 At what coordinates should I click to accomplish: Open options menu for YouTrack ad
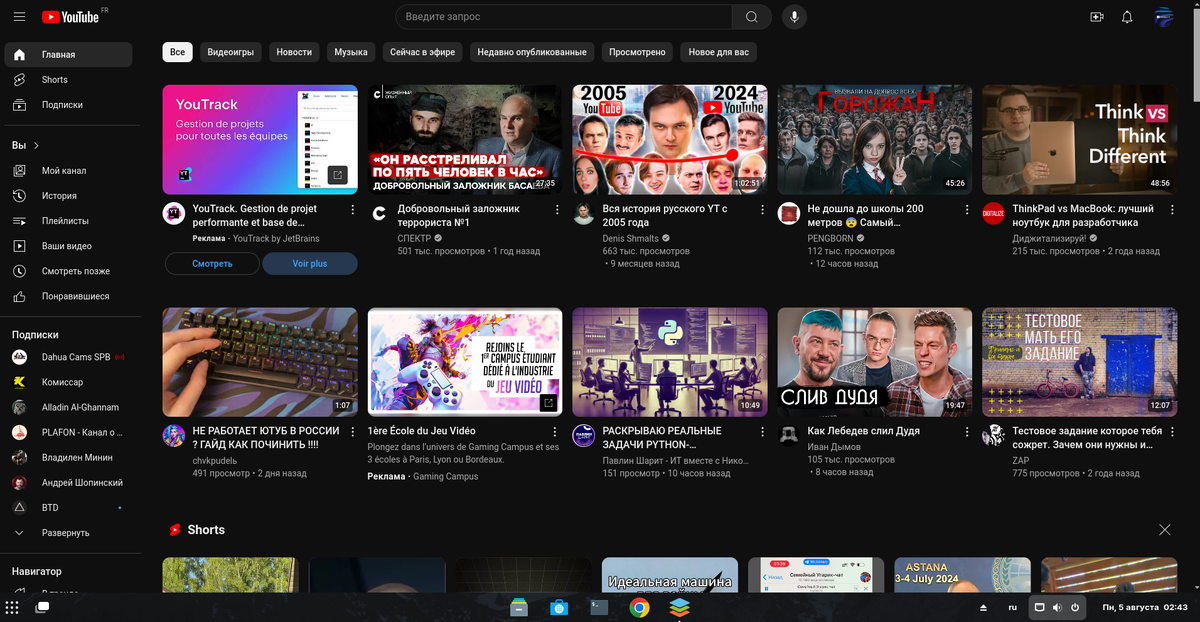click(352, 210)
